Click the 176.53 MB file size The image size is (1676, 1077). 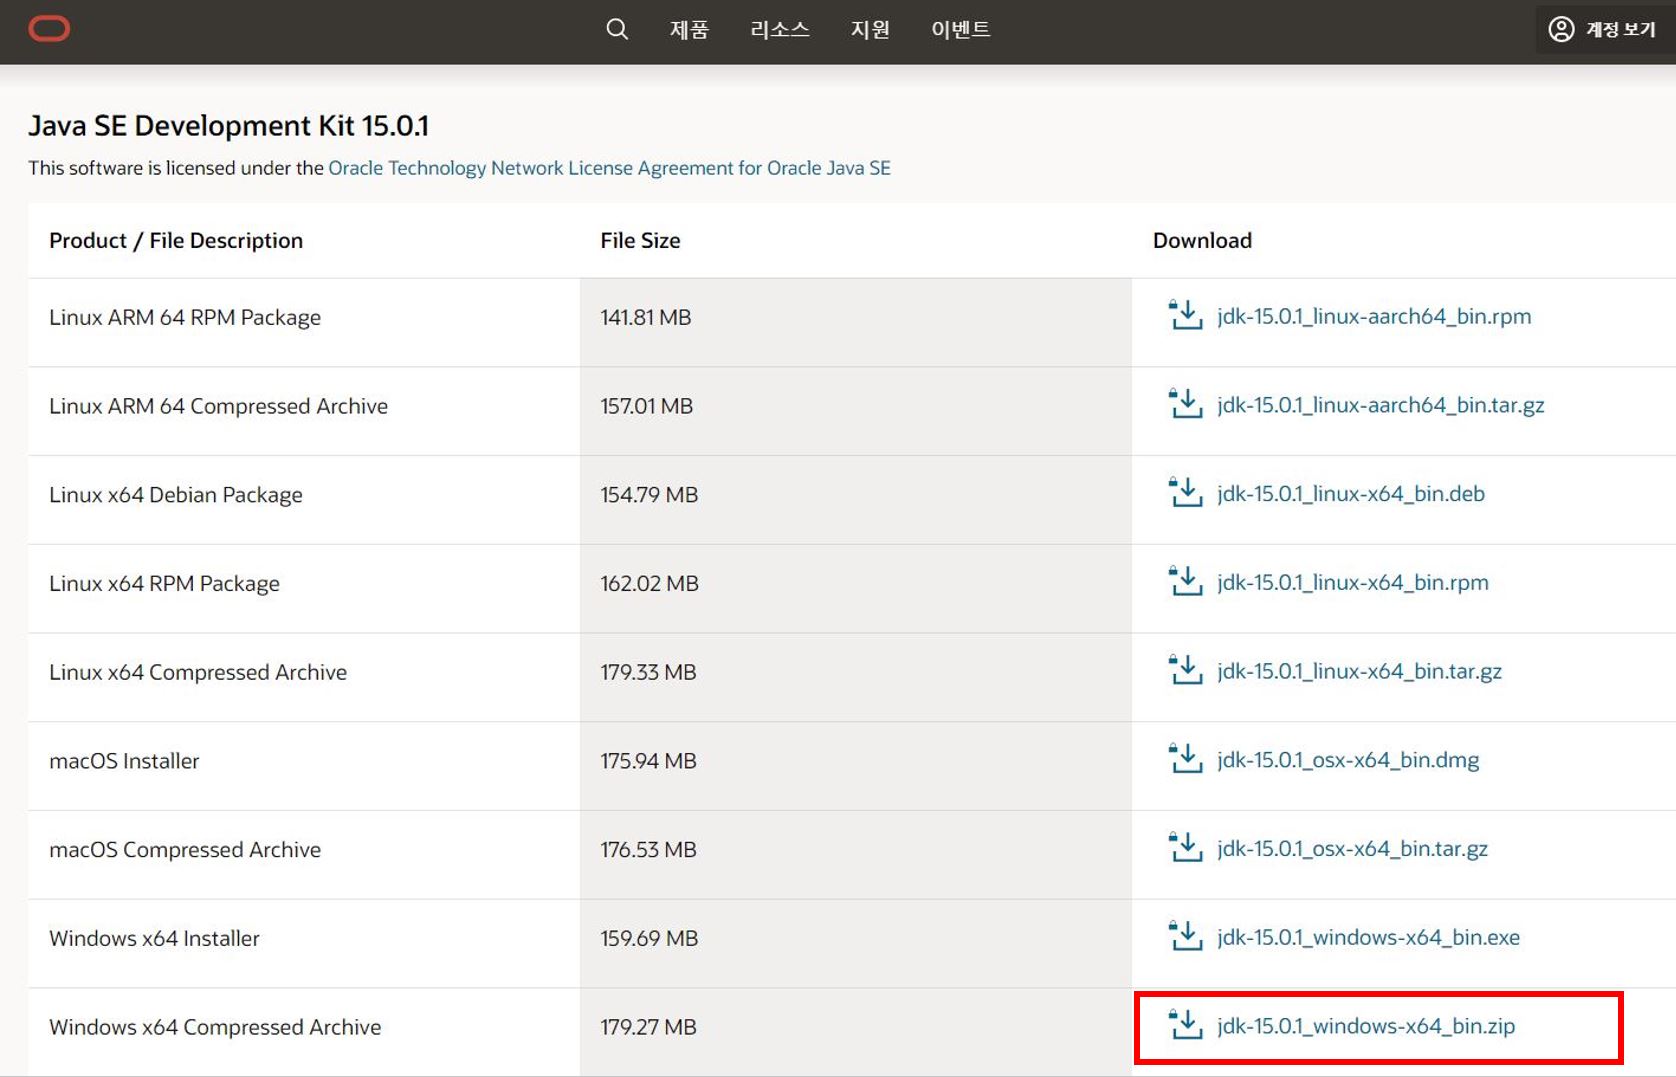tap(648, 850)
